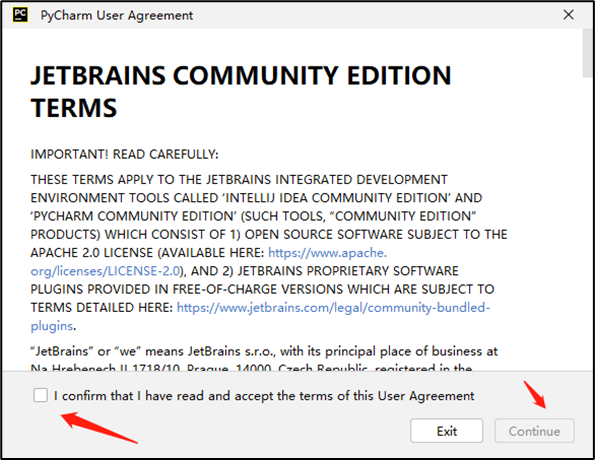Click the text 'IMPORTANT! READ CAREFULLY:'
This screenshot has width=595, height=460.
(x=124, y=154)
